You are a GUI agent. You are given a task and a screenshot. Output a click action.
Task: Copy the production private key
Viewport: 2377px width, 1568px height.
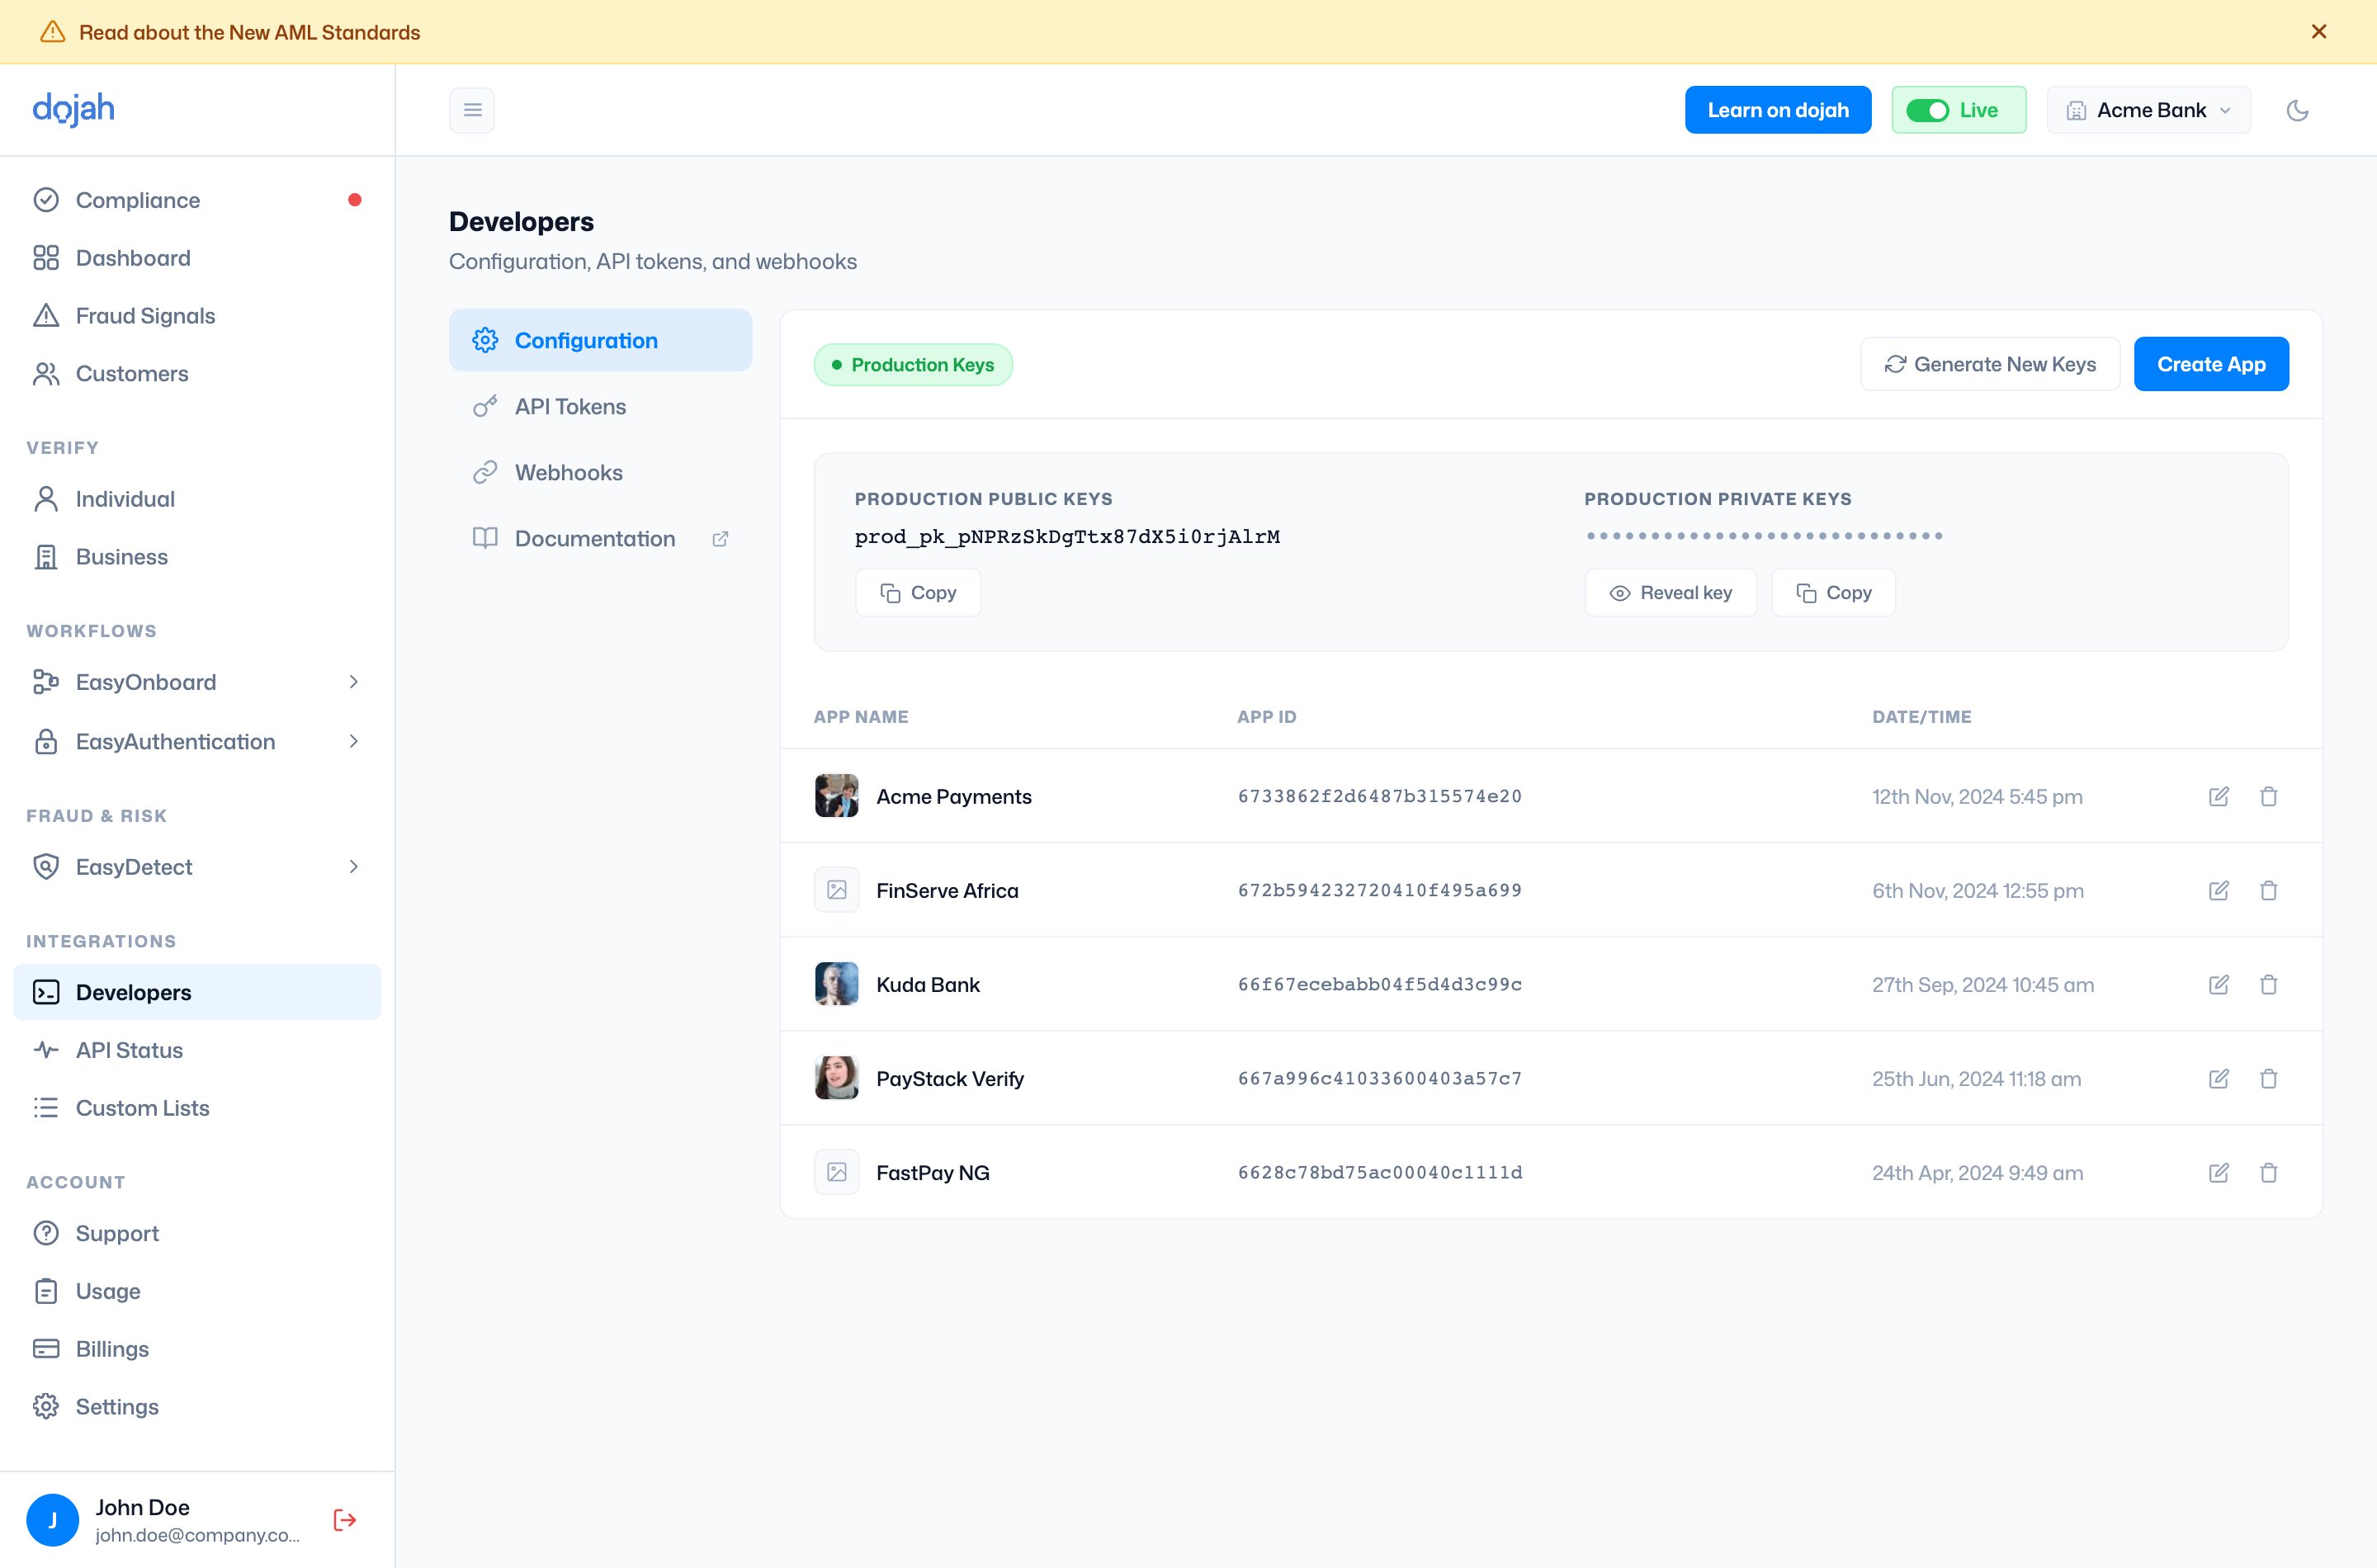click(x=1834, y=593)
